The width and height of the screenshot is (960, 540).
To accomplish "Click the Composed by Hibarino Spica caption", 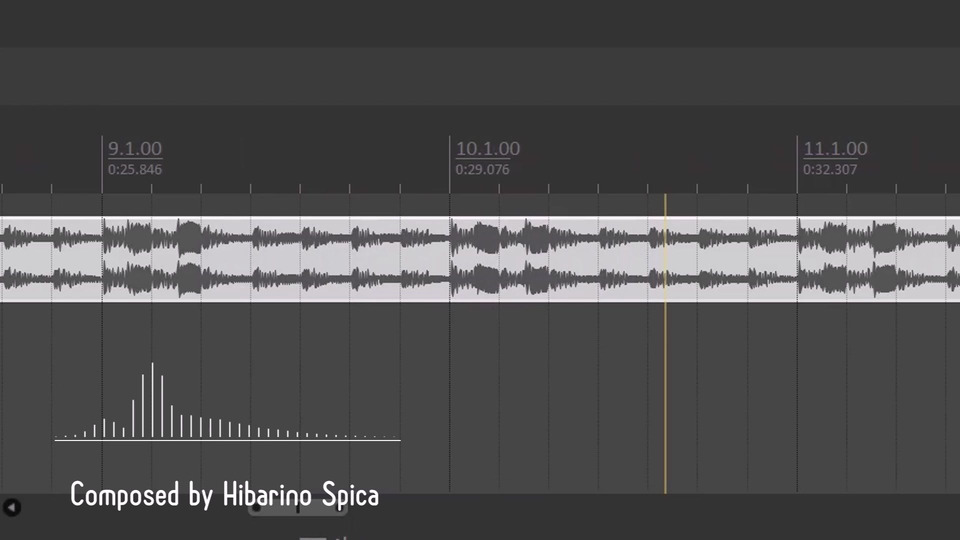I will [x=224, y=495].
